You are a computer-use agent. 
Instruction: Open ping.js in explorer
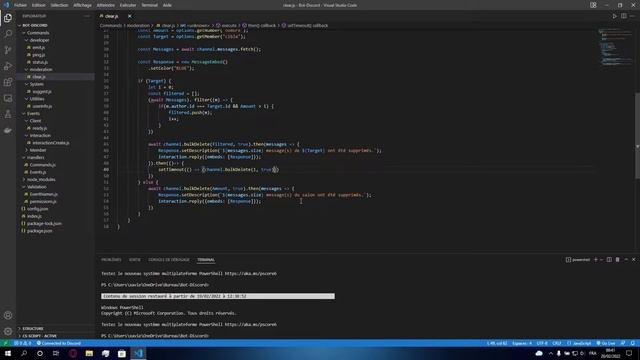point(39,55)
